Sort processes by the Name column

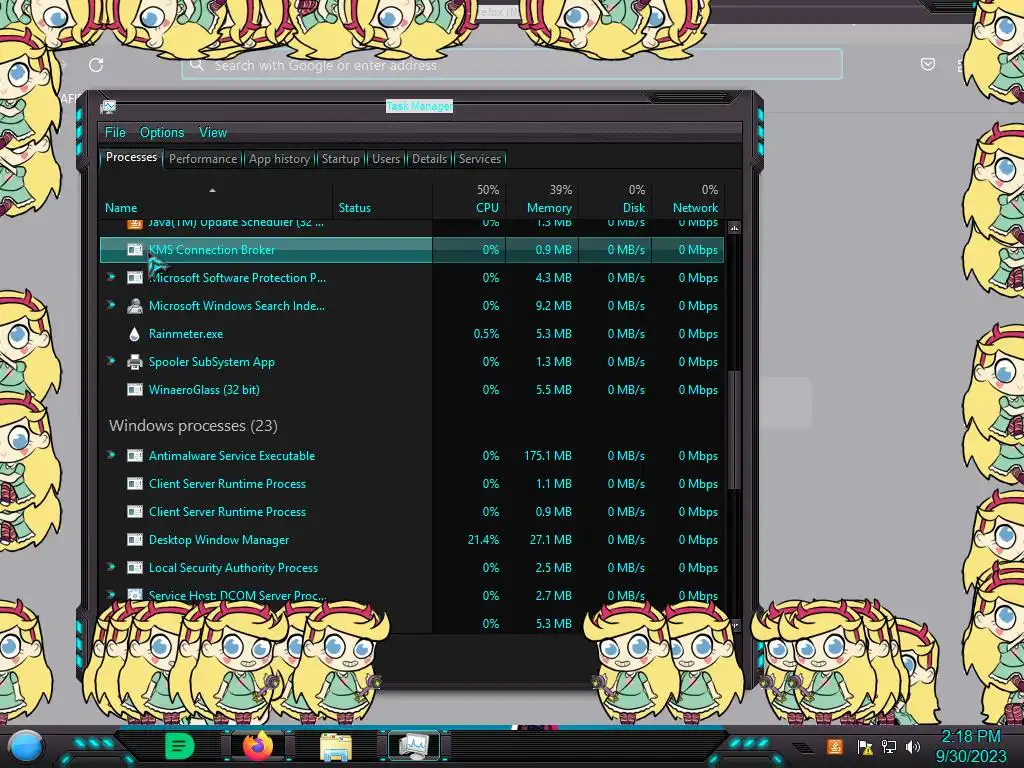(216, 200)
